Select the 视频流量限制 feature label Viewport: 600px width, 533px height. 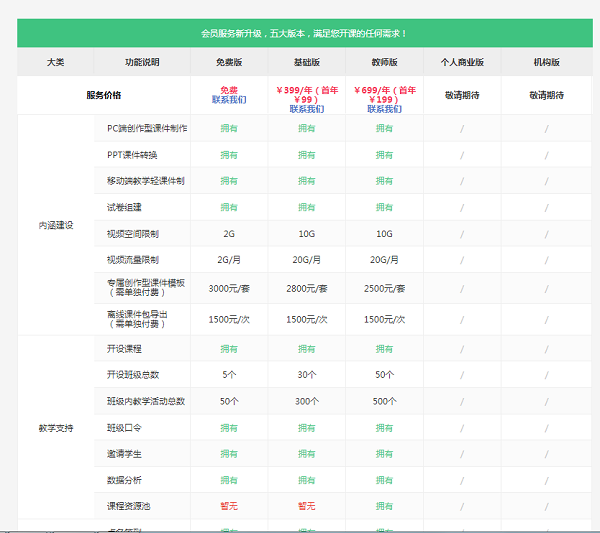(x=133, y=260)
